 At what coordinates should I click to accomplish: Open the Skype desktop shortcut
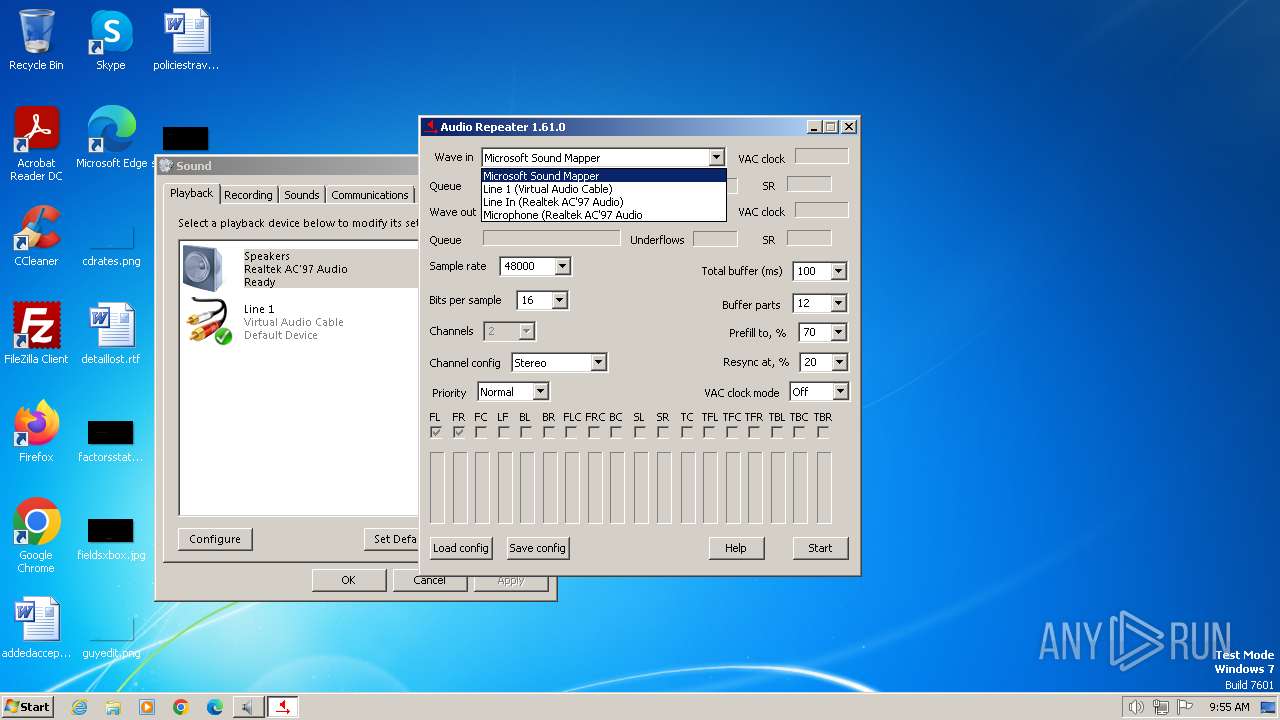coord(110,40)
